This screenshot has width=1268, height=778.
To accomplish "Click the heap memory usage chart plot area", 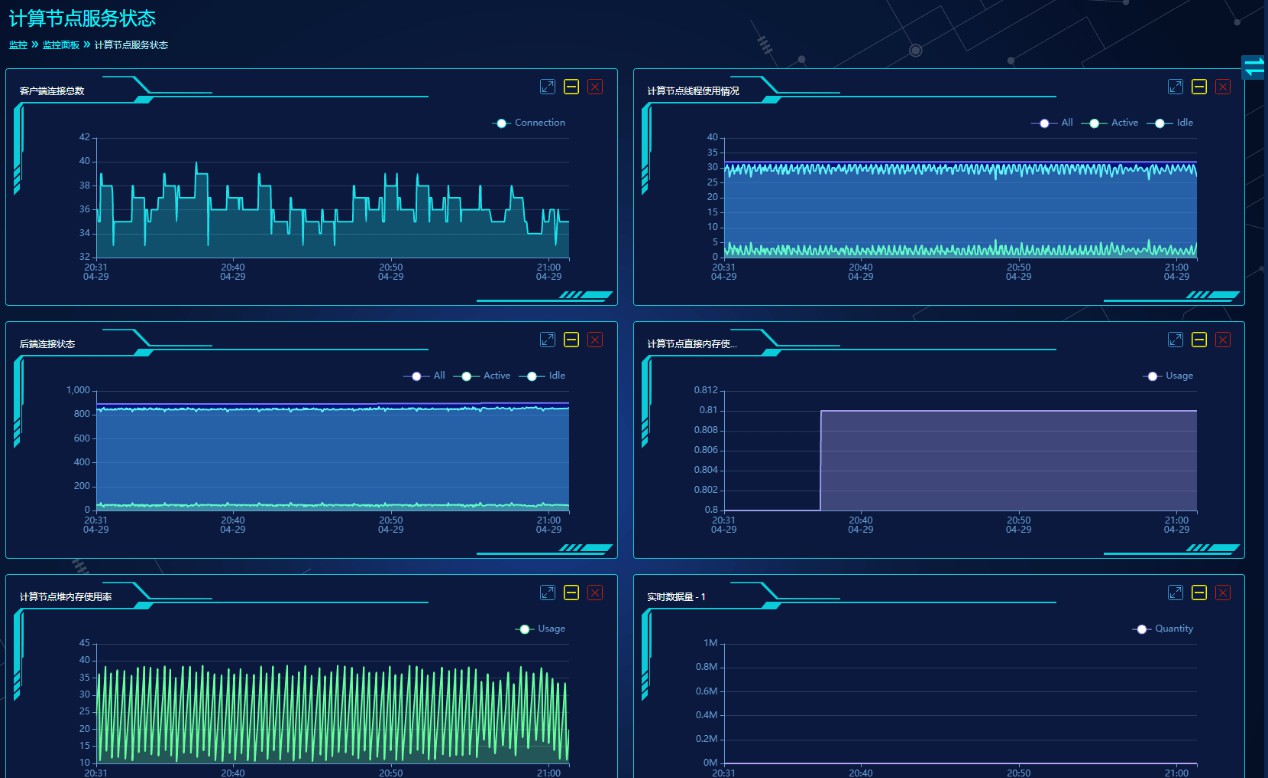I will coord(332,703).
